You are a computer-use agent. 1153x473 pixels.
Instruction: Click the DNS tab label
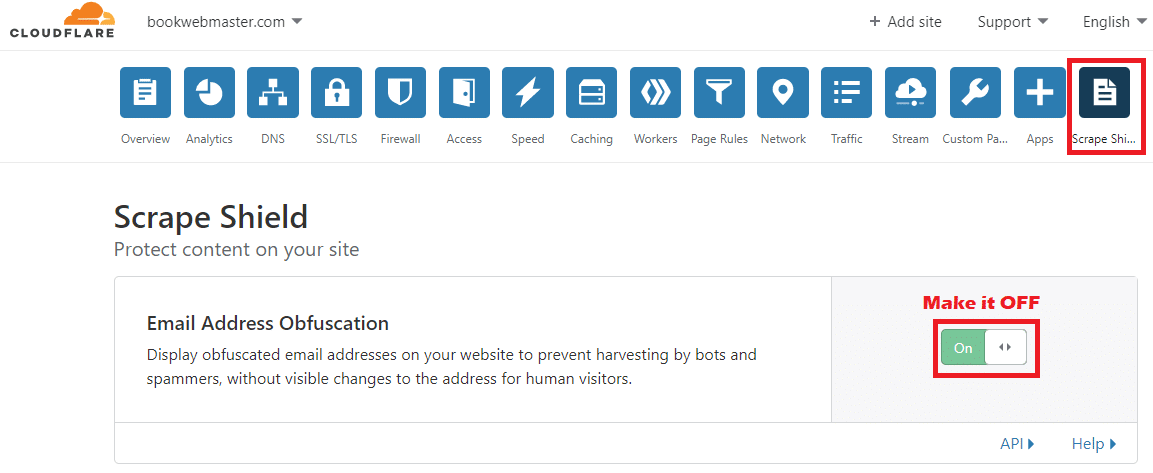coord(273,139)
